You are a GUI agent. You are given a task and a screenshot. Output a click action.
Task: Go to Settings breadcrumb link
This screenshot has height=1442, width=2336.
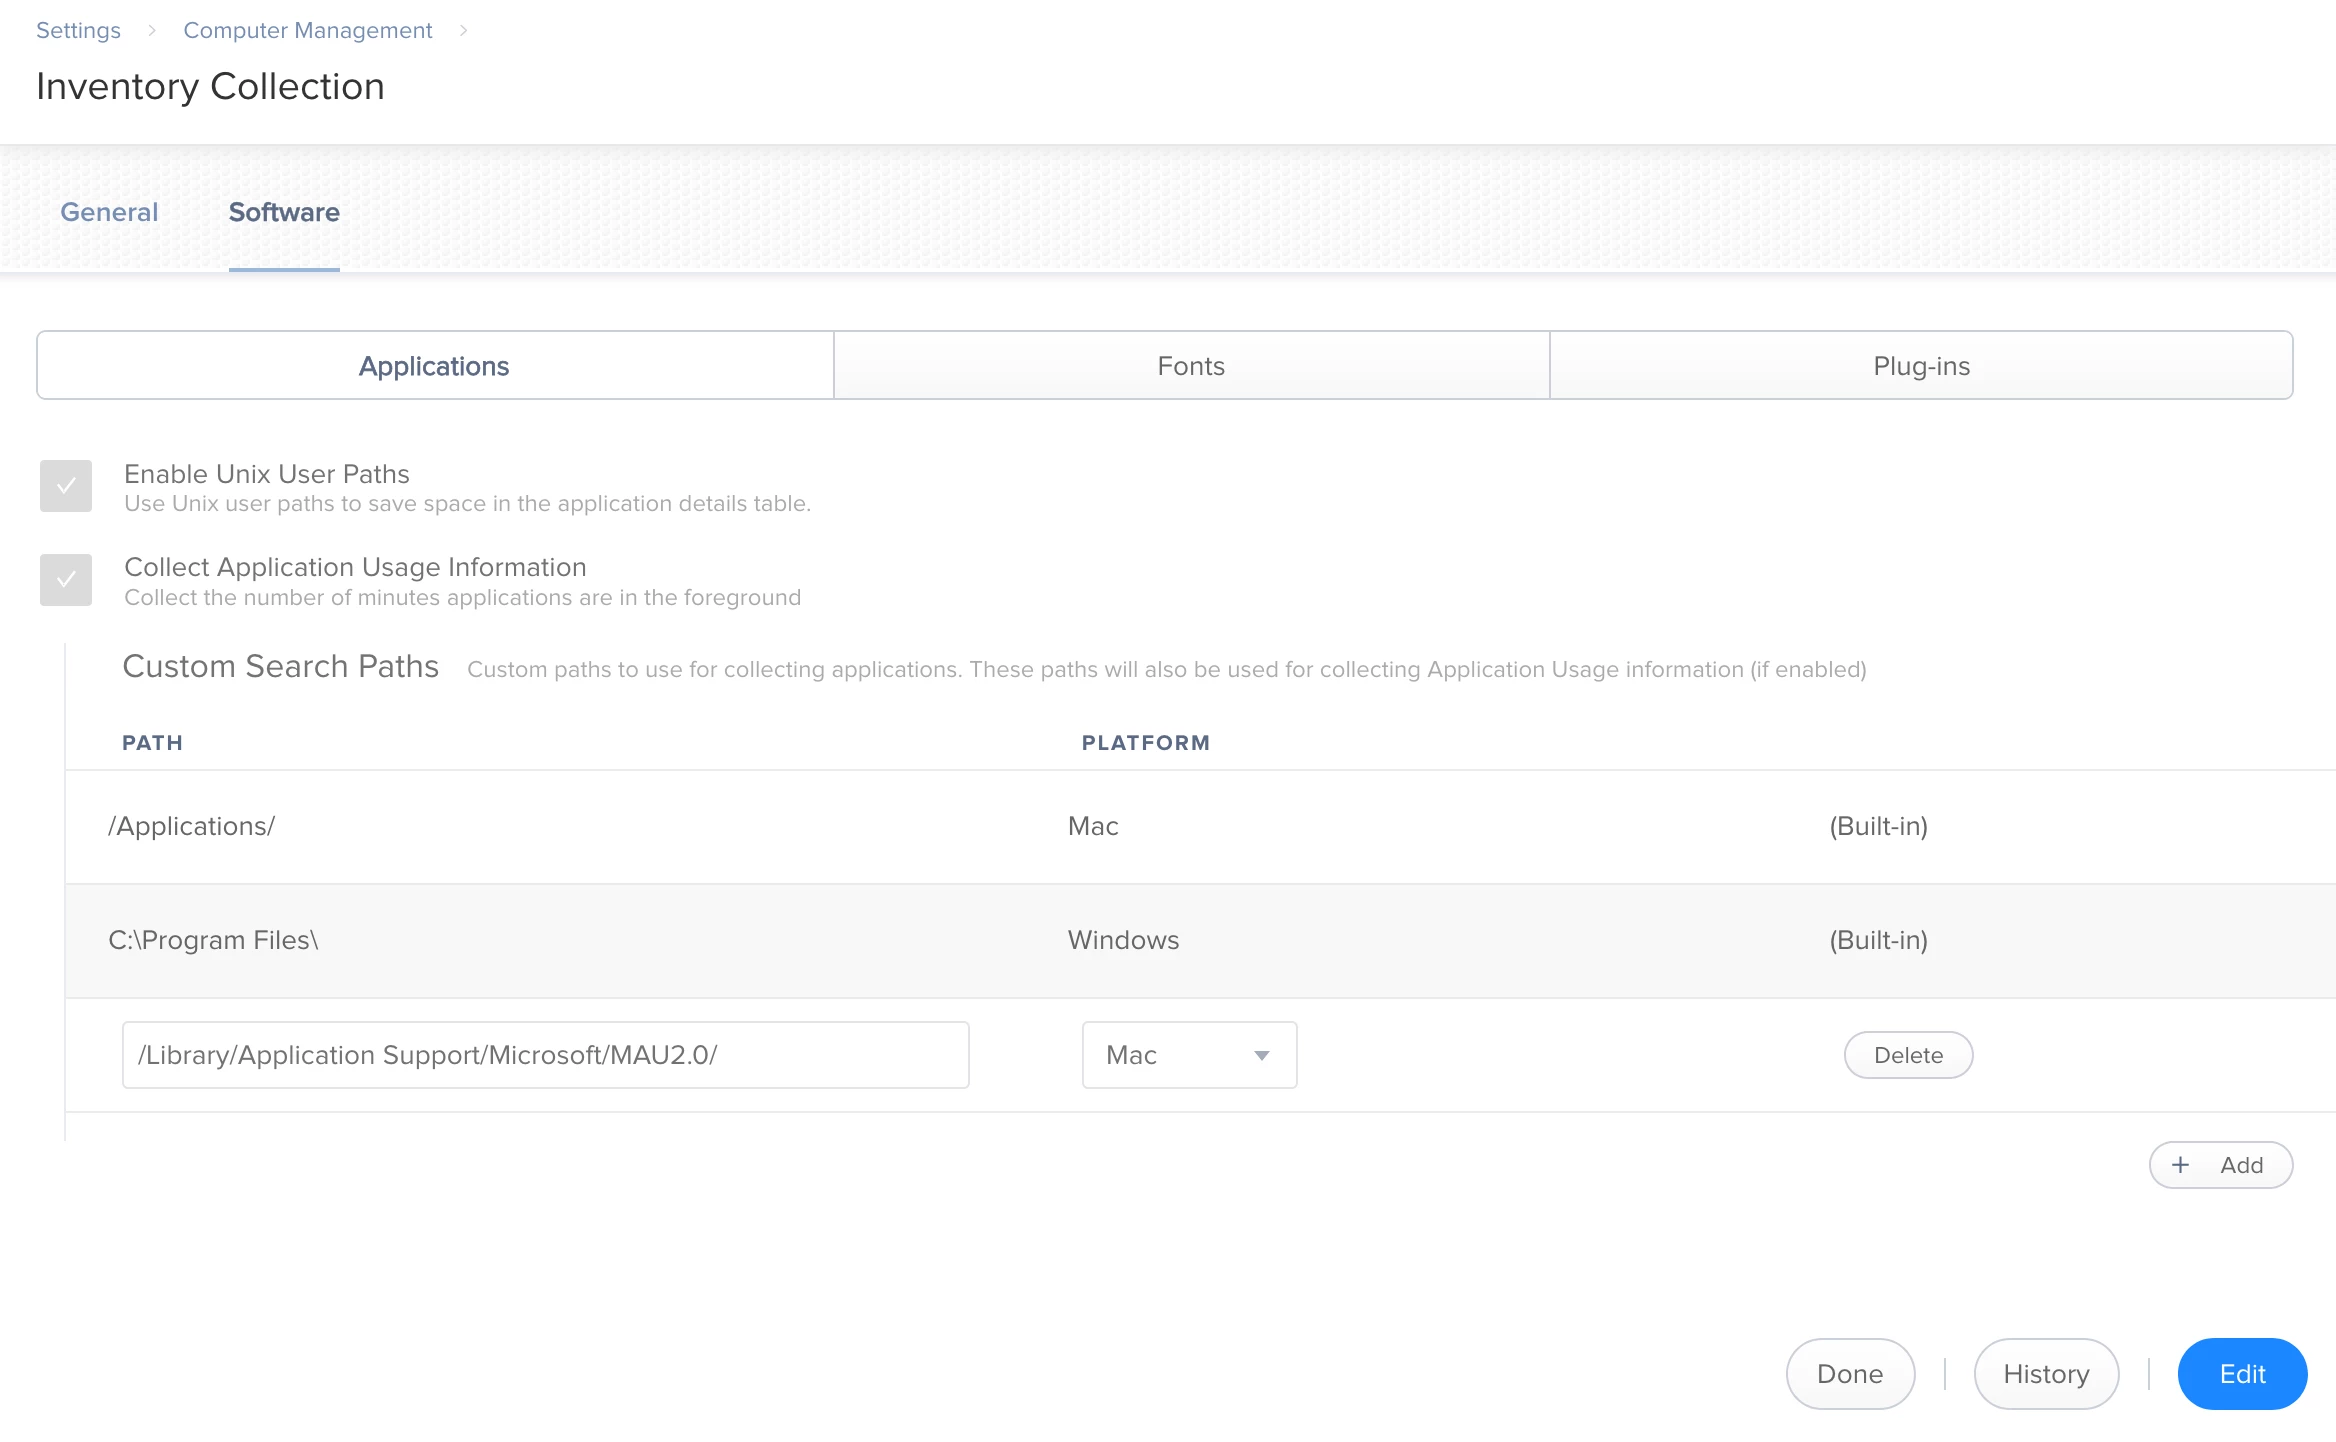(78, 30)
